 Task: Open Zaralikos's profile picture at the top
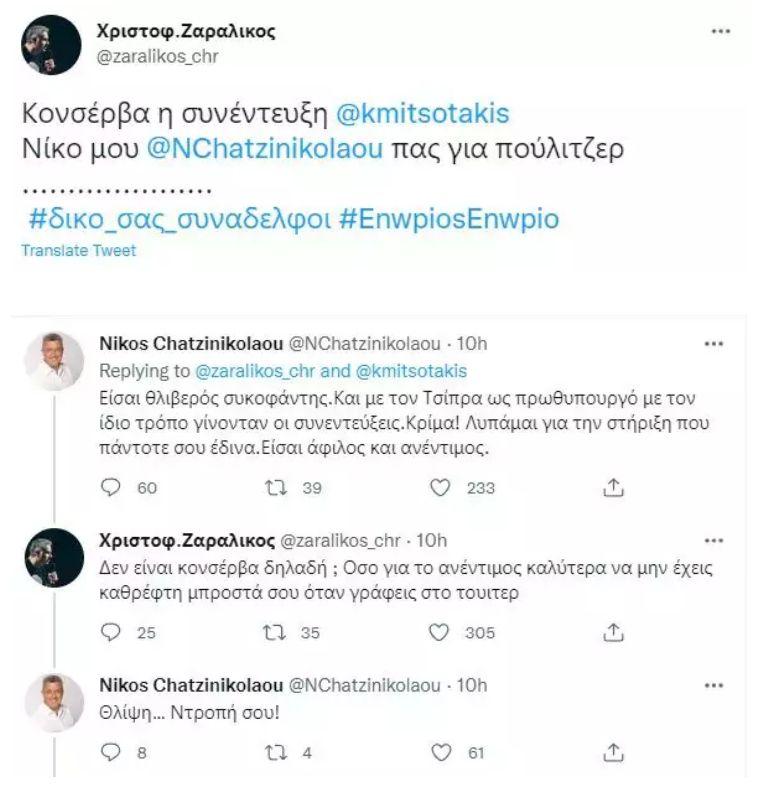tap(51, 45)
